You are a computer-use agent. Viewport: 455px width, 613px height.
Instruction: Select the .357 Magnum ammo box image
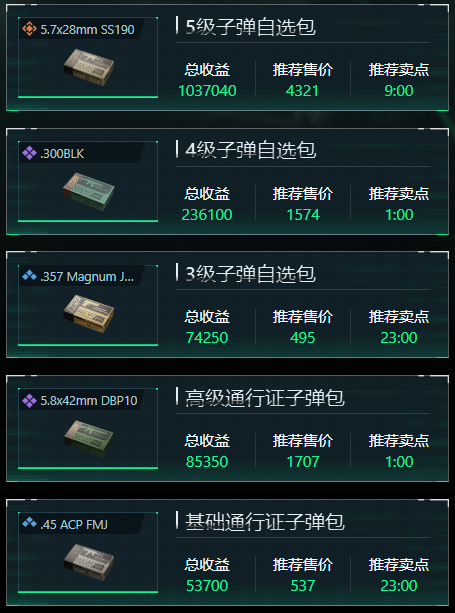tap(89, 314)
